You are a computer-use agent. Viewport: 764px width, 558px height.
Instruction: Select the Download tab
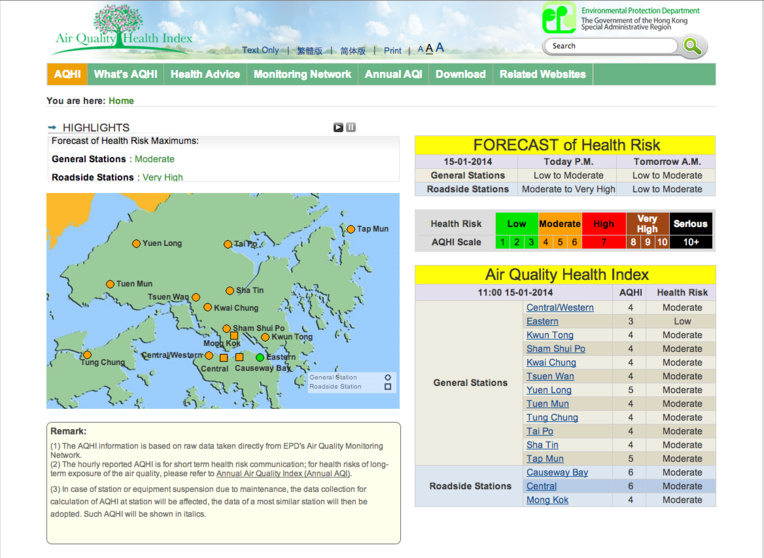(x=460, y=74)
